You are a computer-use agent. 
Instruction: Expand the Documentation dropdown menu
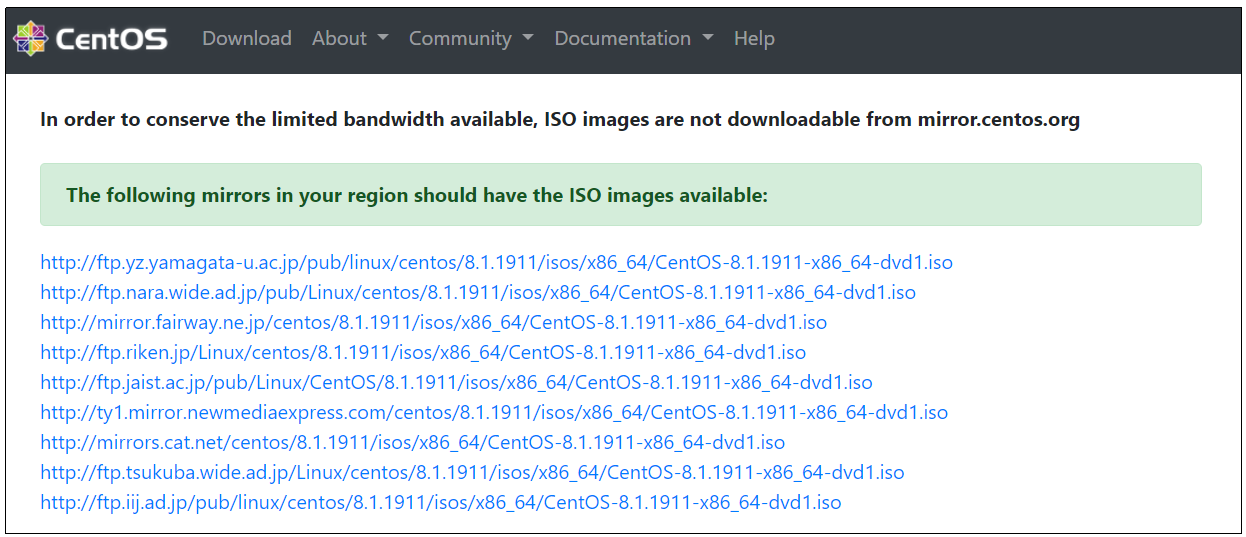tap(634, 38)
